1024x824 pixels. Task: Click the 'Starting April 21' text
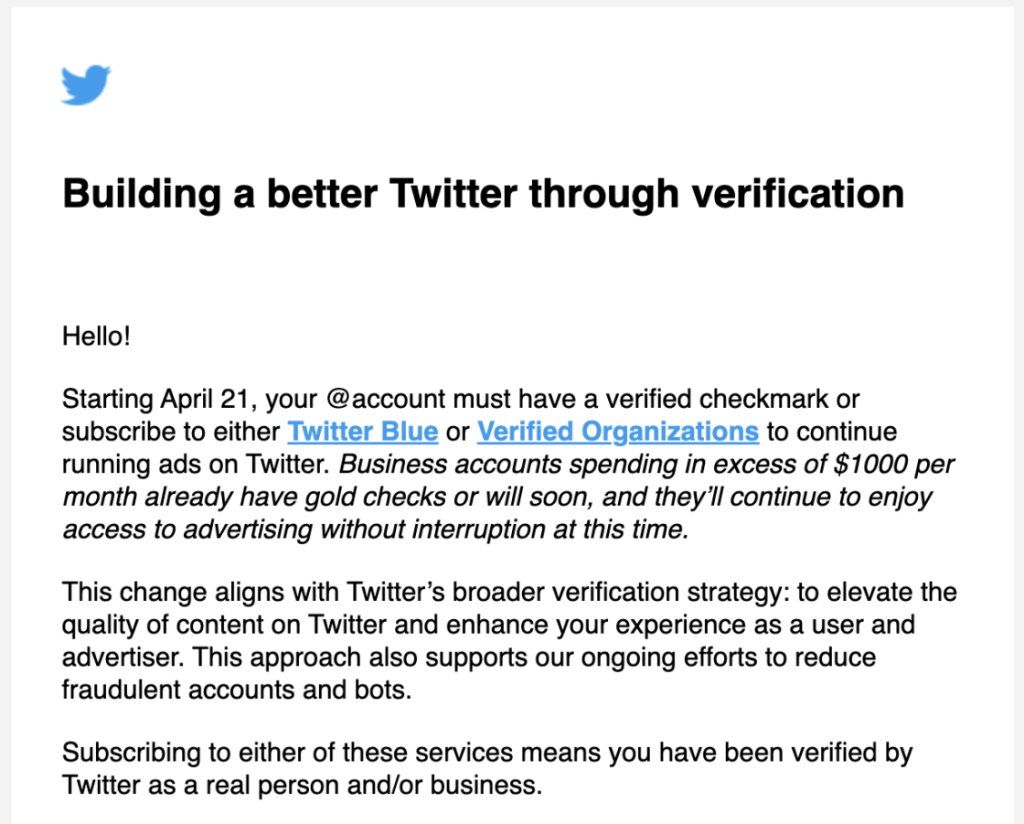(x=155, y=399)
